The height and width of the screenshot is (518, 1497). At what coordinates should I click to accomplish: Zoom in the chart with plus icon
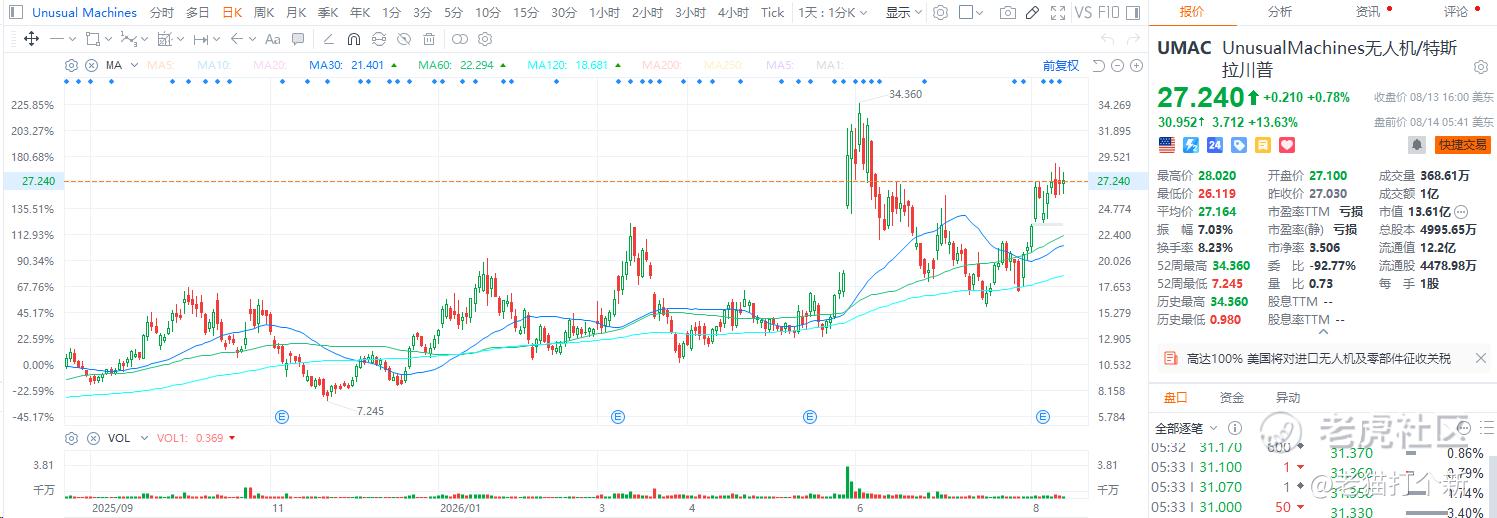click(1136, 65)
